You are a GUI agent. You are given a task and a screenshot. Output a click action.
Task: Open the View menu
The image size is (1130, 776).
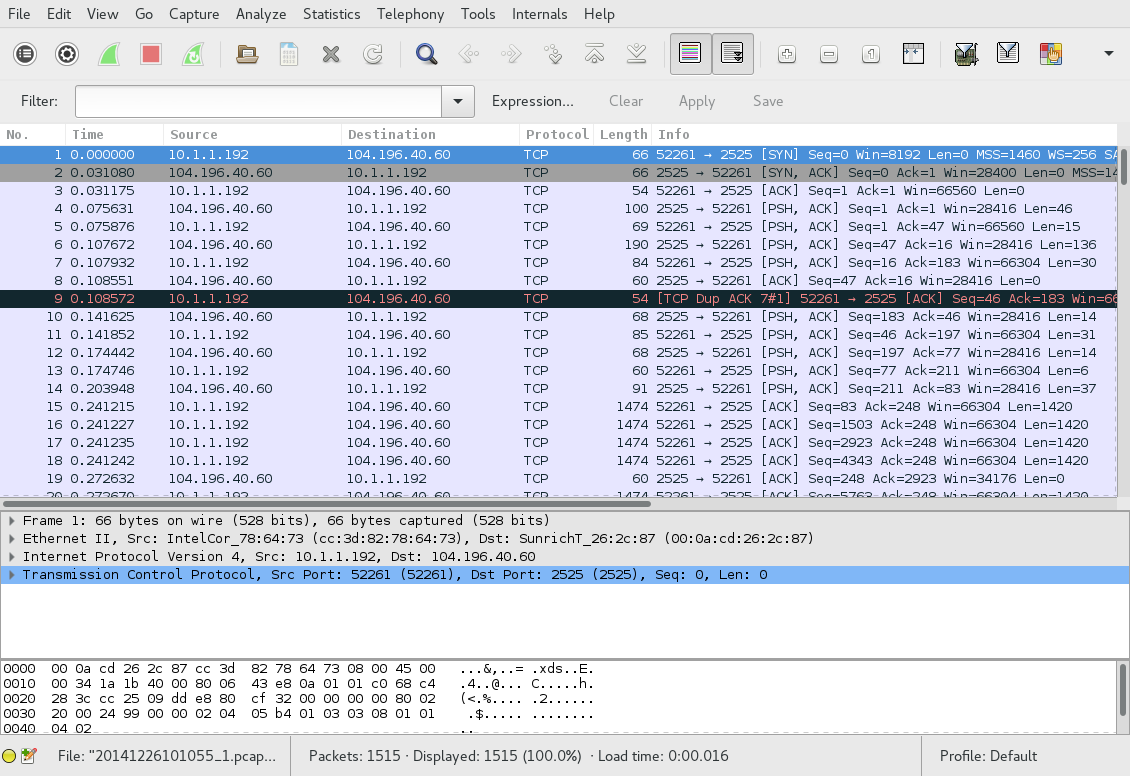[102, 14]
